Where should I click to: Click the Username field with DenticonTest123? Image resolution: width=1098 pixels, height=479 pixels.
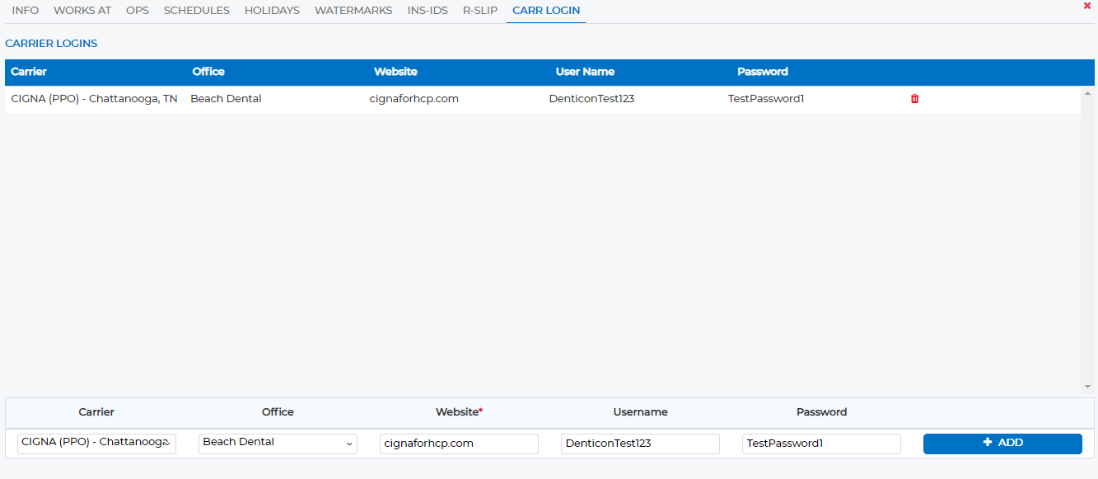point(640,443)
